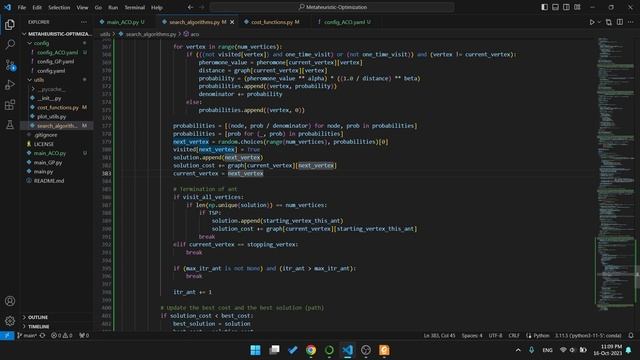
Task: Open the Edit menu
Action: pos(37,7)
